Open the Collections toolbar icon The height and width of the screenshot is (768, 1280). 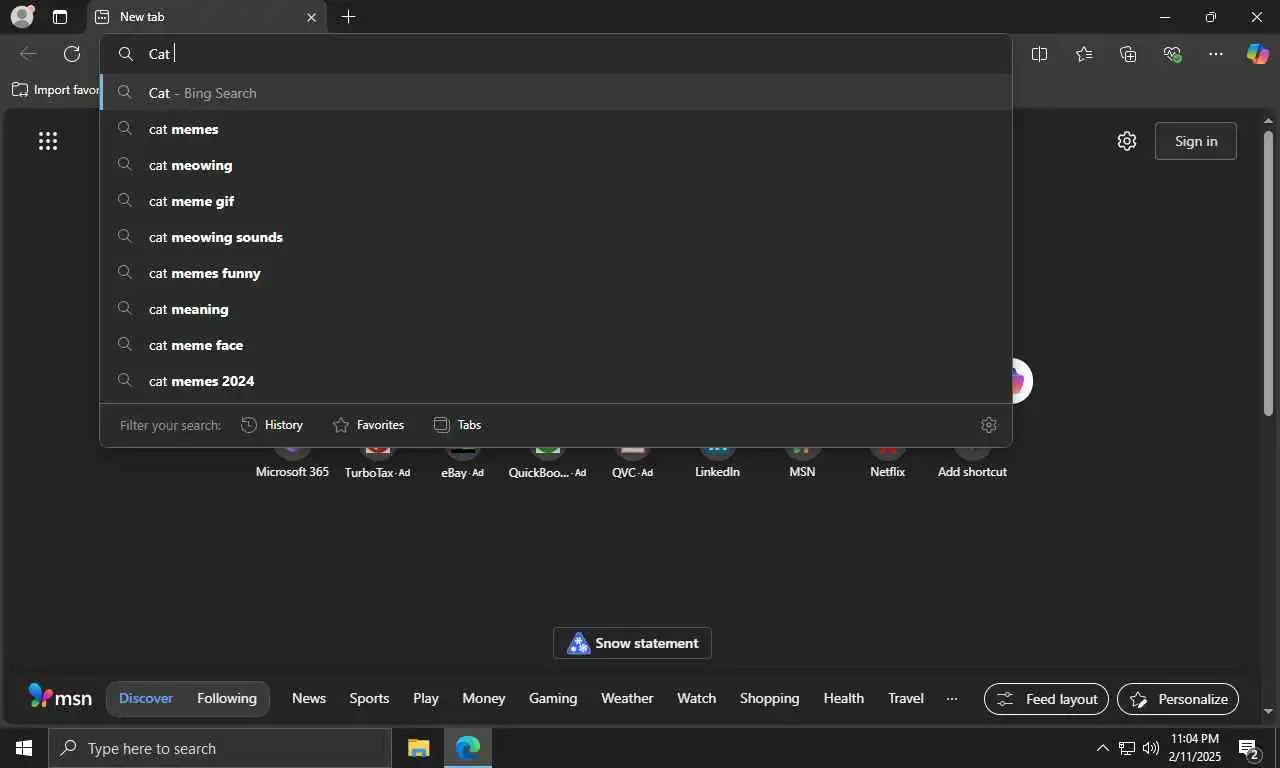click(x=1128, y=54)
